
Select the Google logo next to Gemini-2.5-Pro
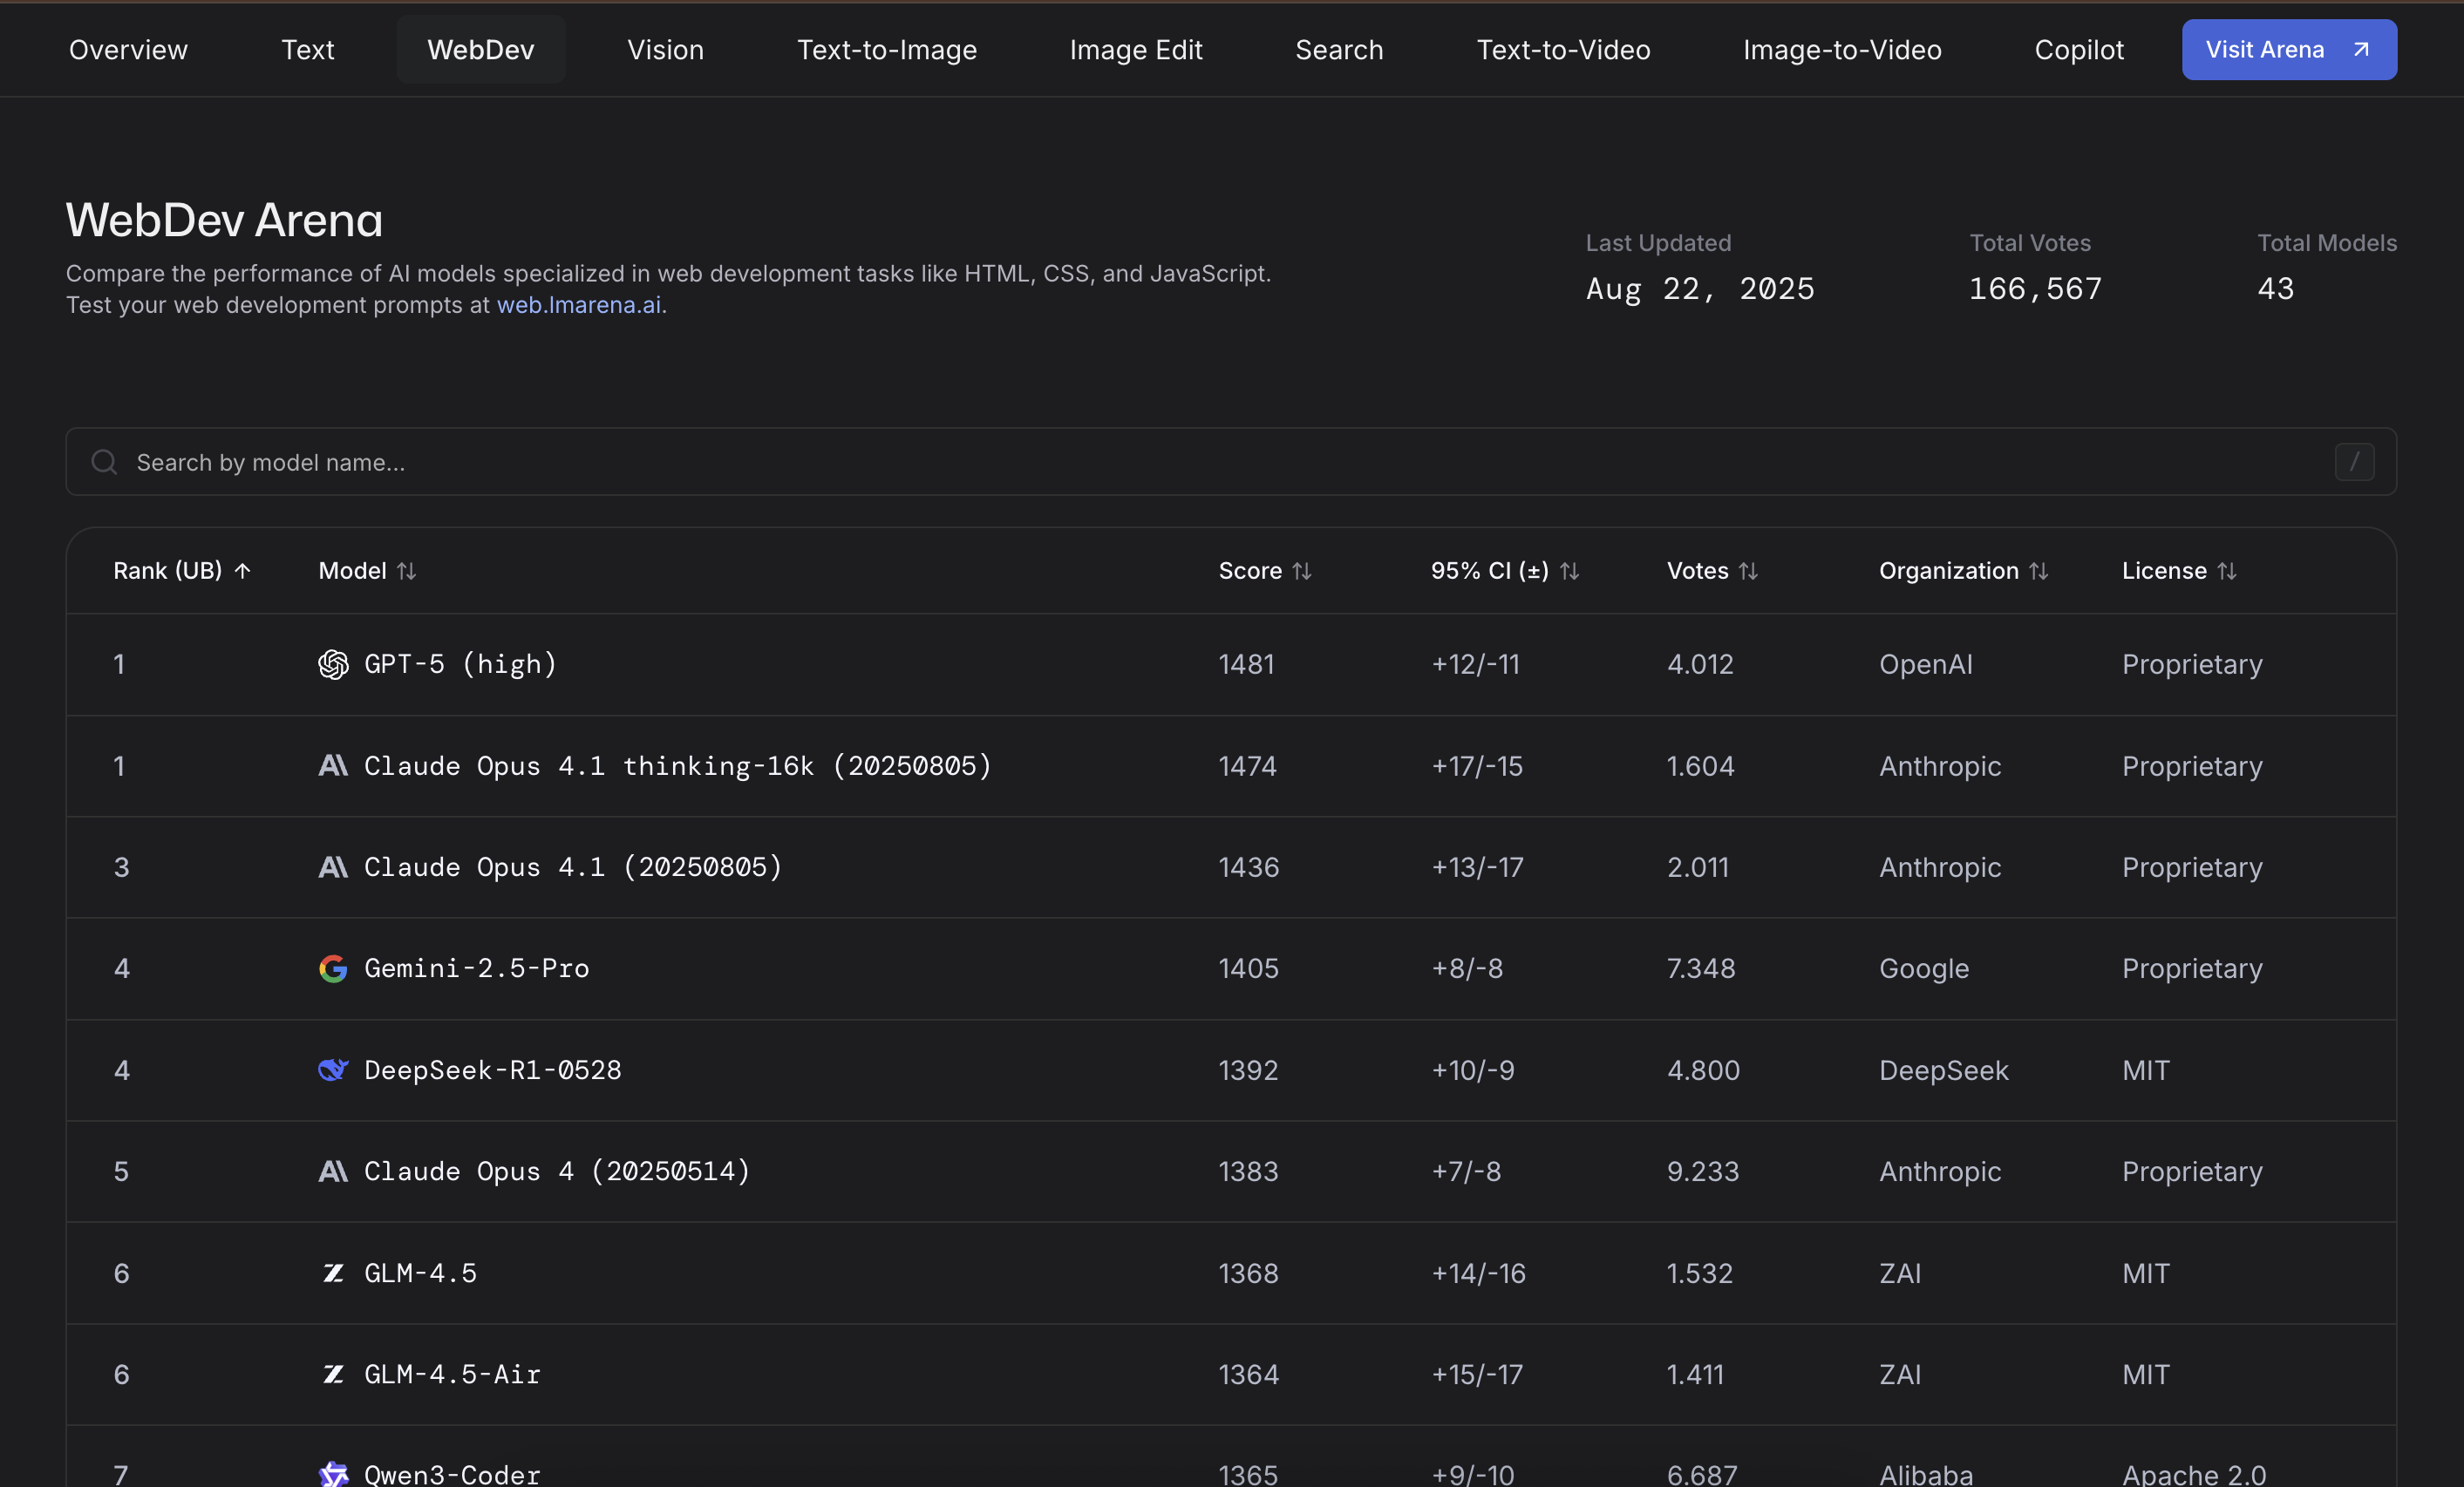coord(334,968)
